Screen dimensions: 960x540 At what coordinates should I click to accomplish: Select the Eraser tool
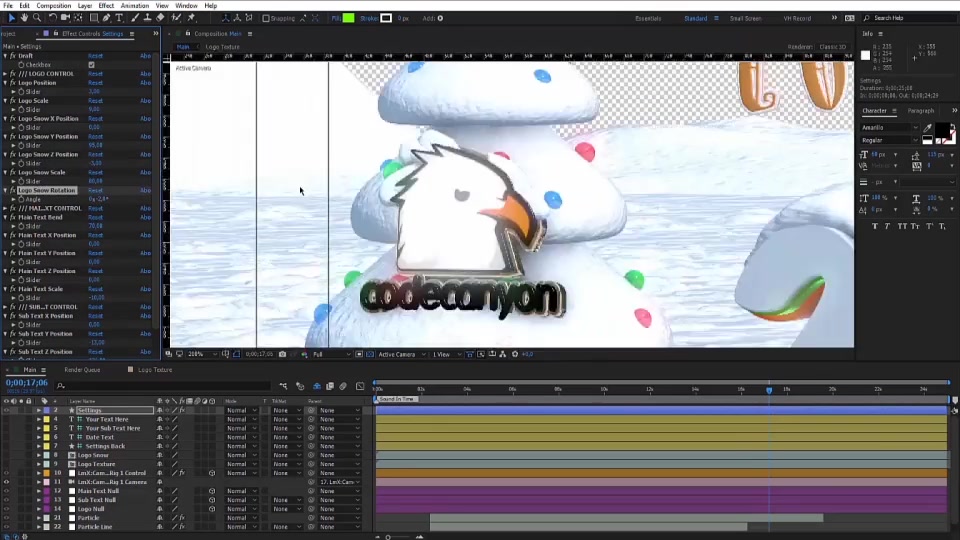click(x=160, y=18)
